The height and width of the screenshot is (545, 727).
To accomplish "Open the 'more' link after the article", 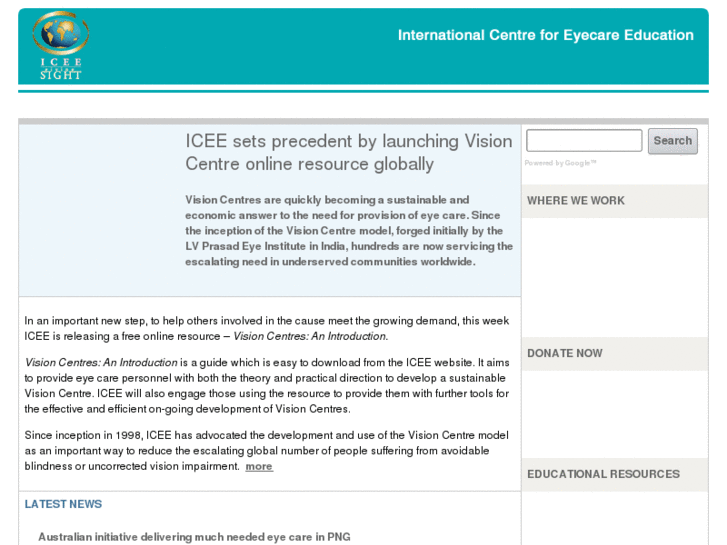I will click(259, 466).
